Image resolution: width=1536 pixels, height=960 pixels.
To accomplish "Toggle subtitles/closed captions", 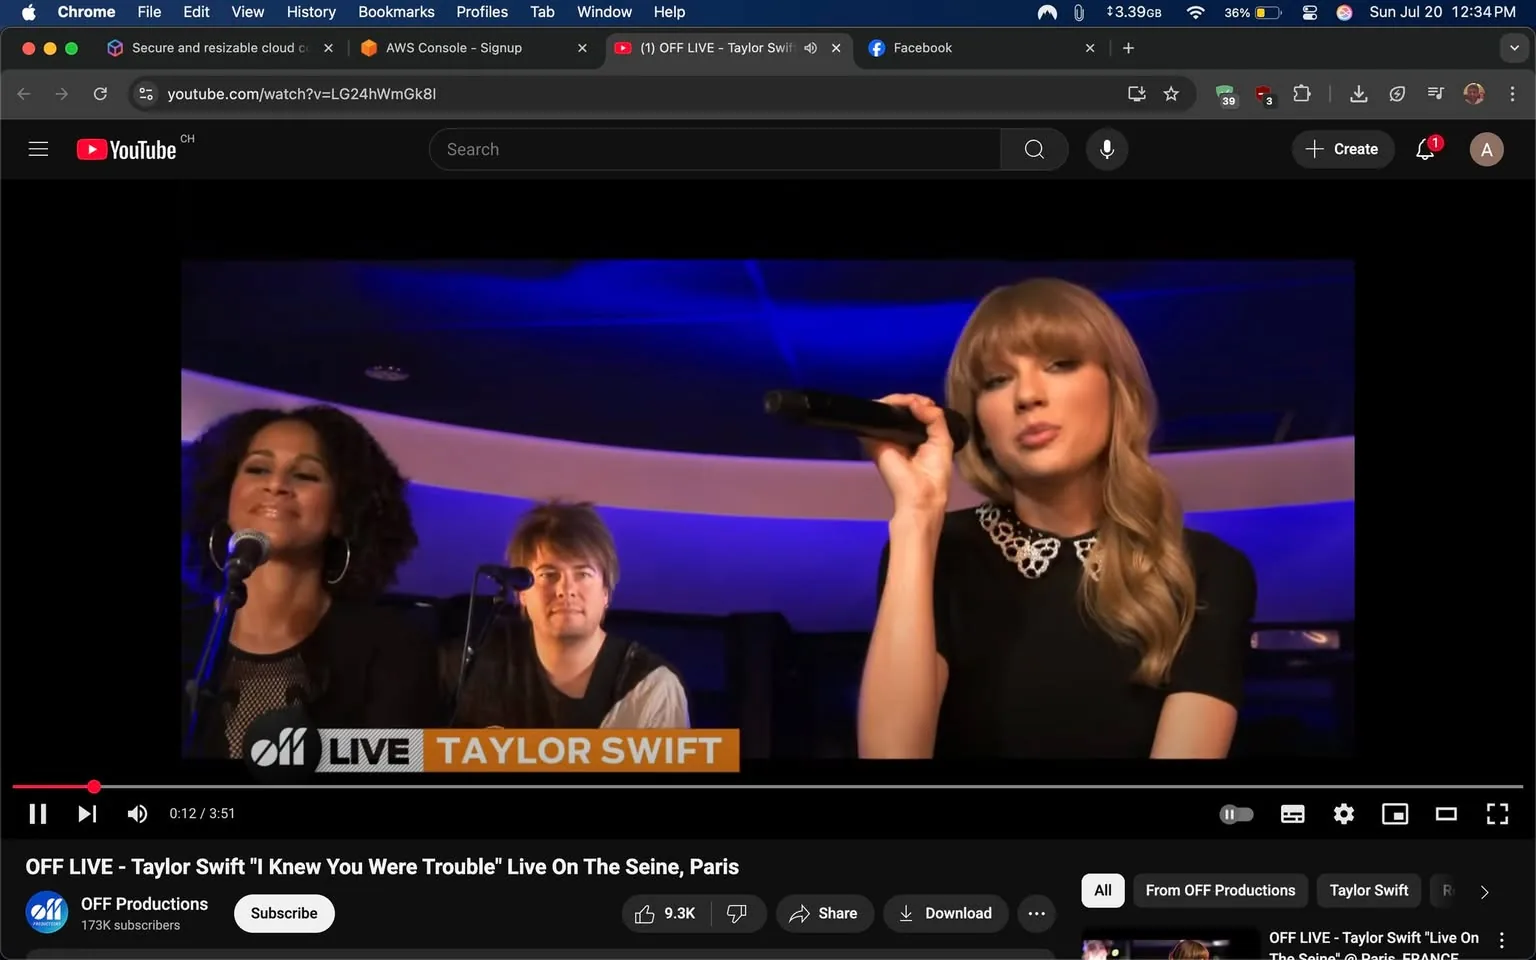I will click(x=1292, y=814).
